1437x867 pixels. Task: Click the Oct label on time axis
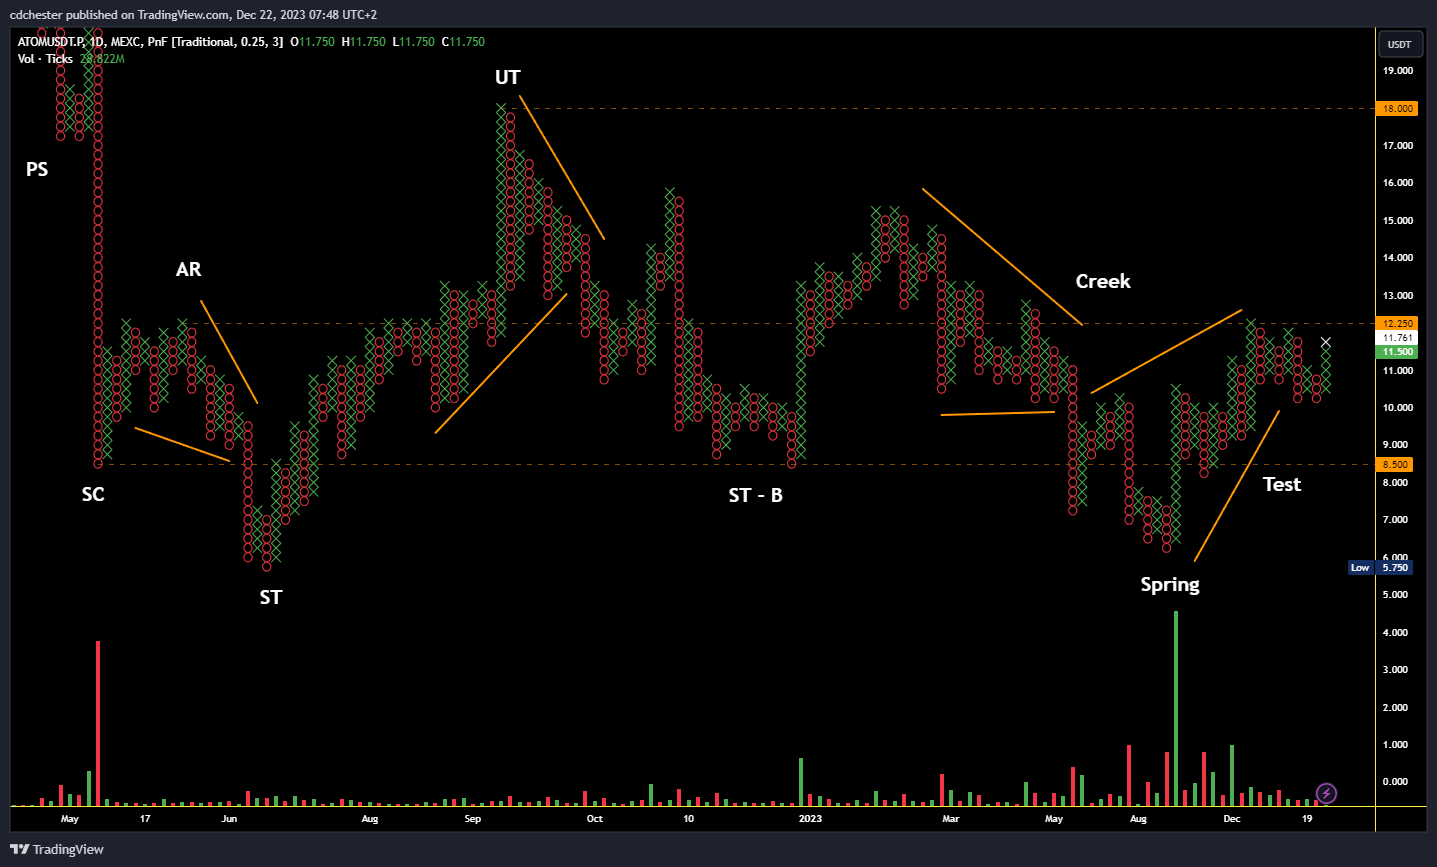tap(595, 818)
